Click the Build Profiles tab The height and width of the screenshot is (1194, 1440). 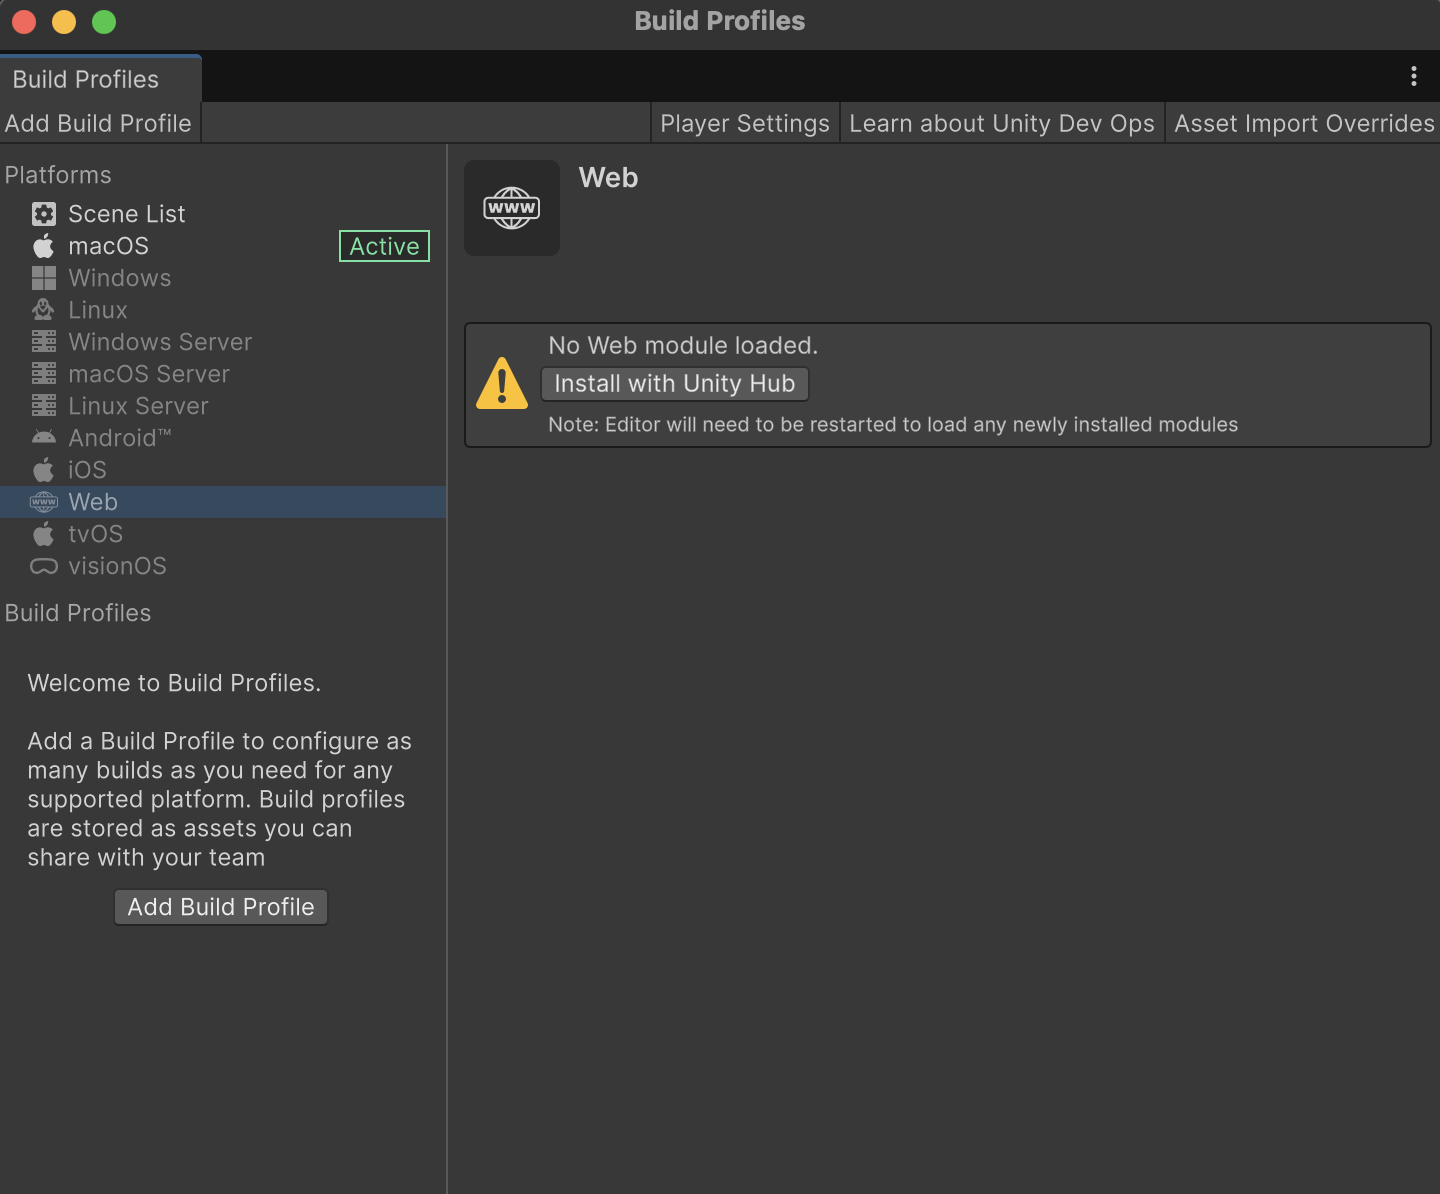coord(100,79)
